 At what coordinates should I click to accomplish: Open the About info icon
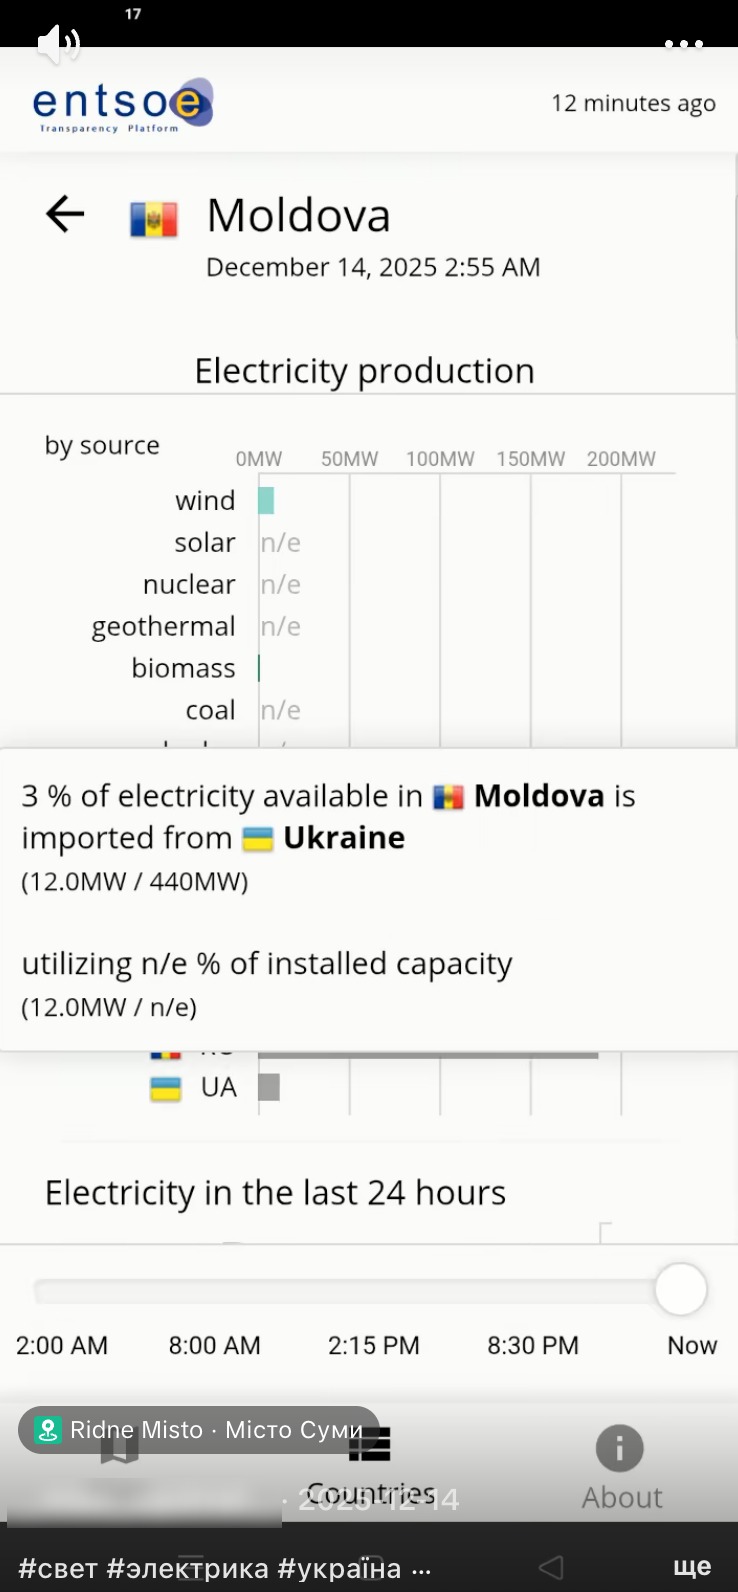pyautogui.click(x=620, y=1448)
